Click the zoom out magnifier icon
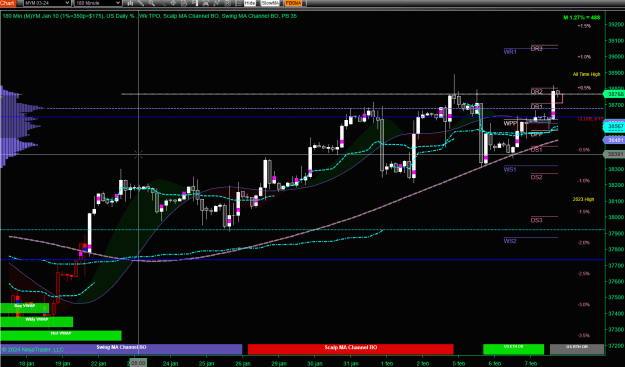Screen dimensions: 625x367 tap(163, 3)
